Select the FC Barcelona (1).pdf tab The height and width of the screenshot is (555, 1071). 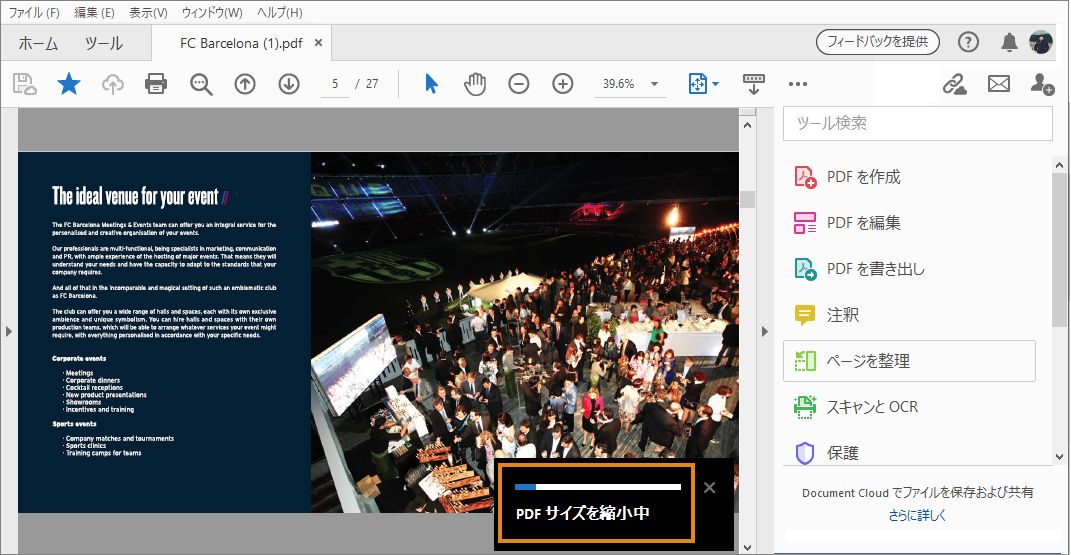point(241,43)
